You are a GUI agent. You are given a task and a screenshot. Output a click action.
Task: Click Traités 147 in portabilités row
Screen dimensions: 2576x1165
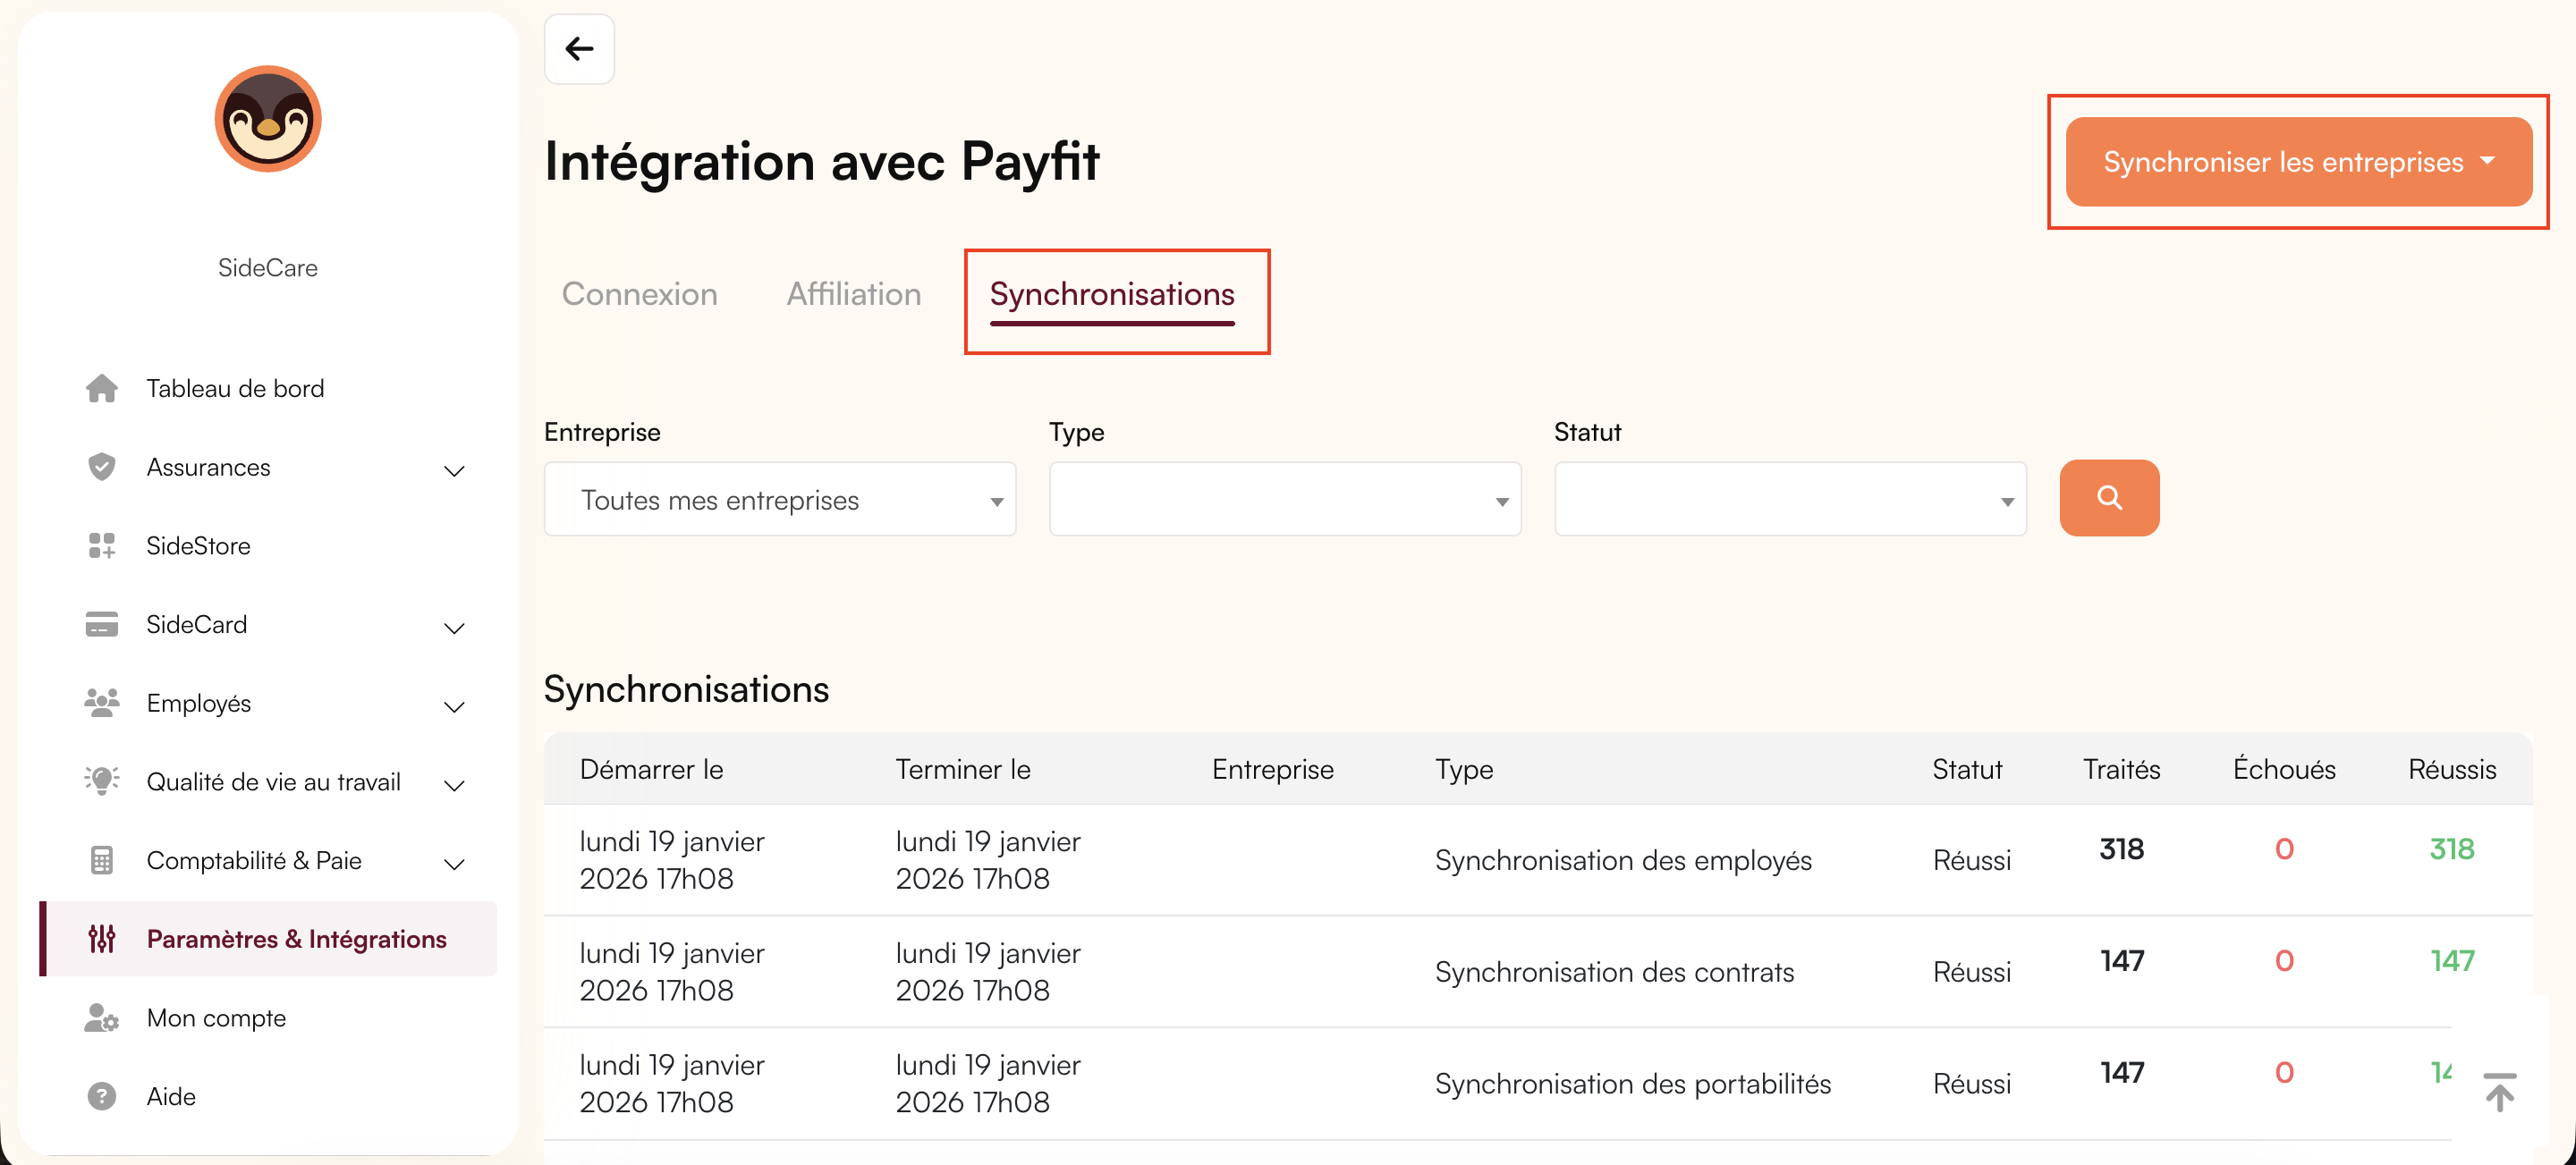click(2121, 1073)
